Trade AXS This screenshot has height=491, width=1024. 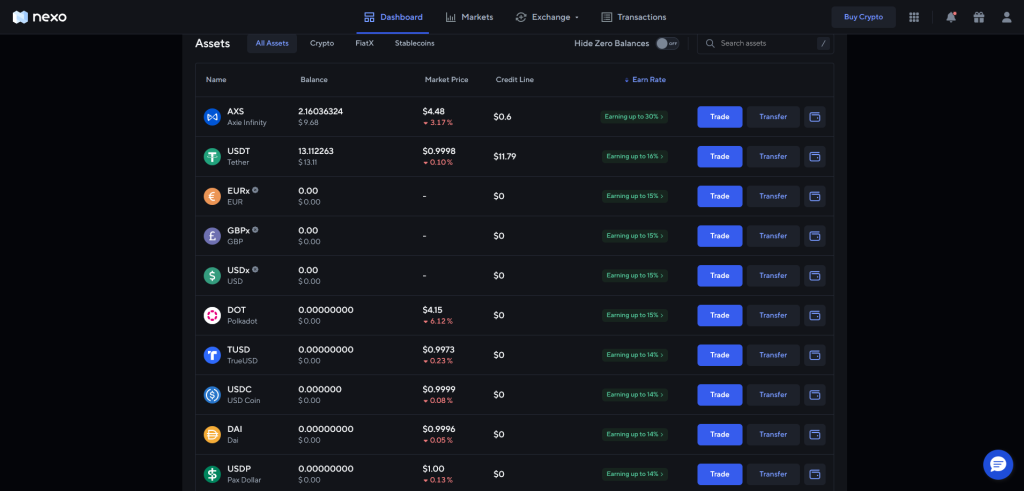click(x=720, y=117)
